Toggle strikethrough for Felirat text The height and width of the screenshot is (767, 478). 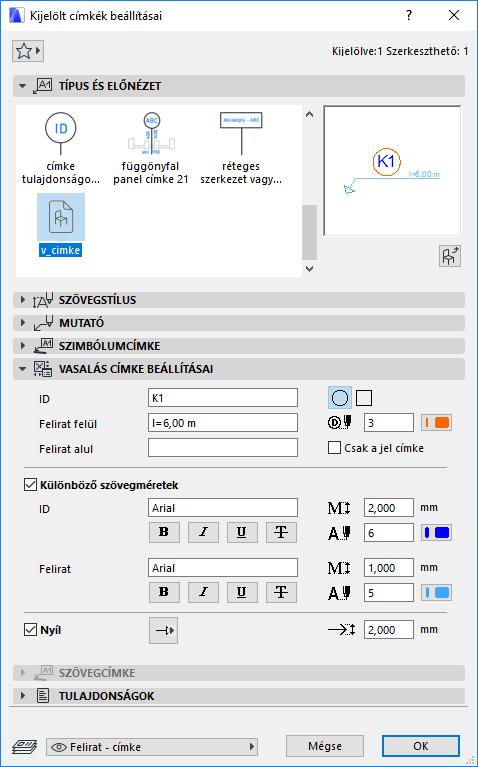(x=281, y=592)
